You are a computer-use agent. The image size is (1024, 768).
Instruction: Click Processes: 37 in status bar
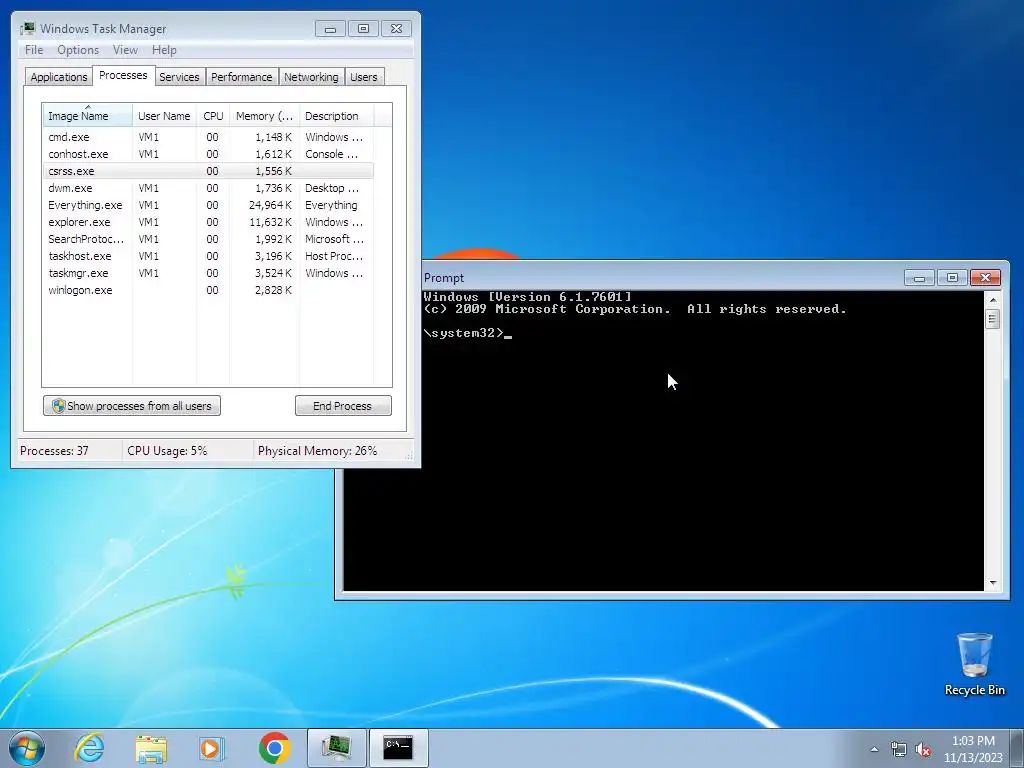pos(54,451)
